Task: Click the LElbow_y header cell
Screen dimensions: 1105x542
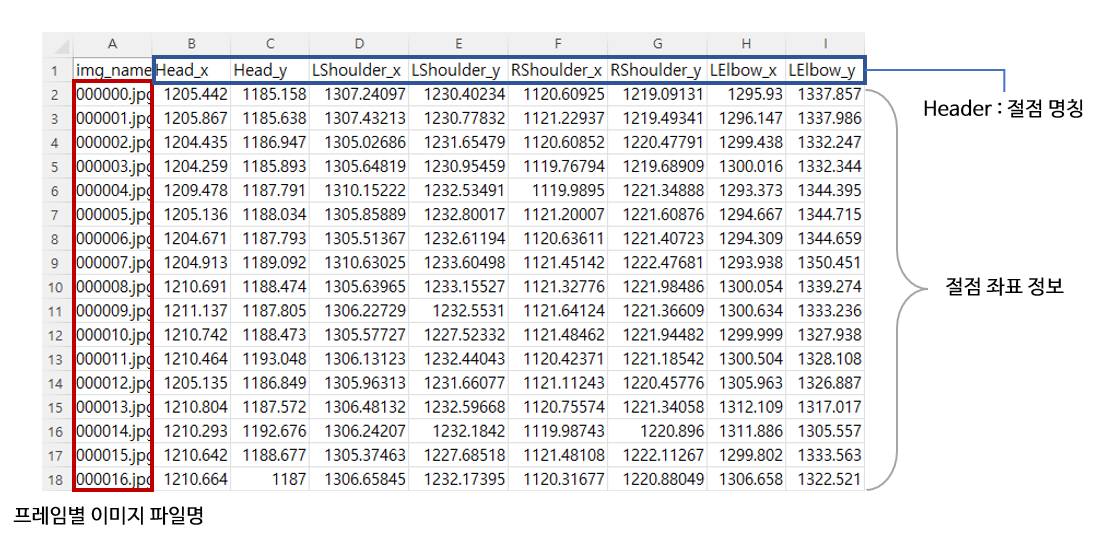Action: [824, 71]
